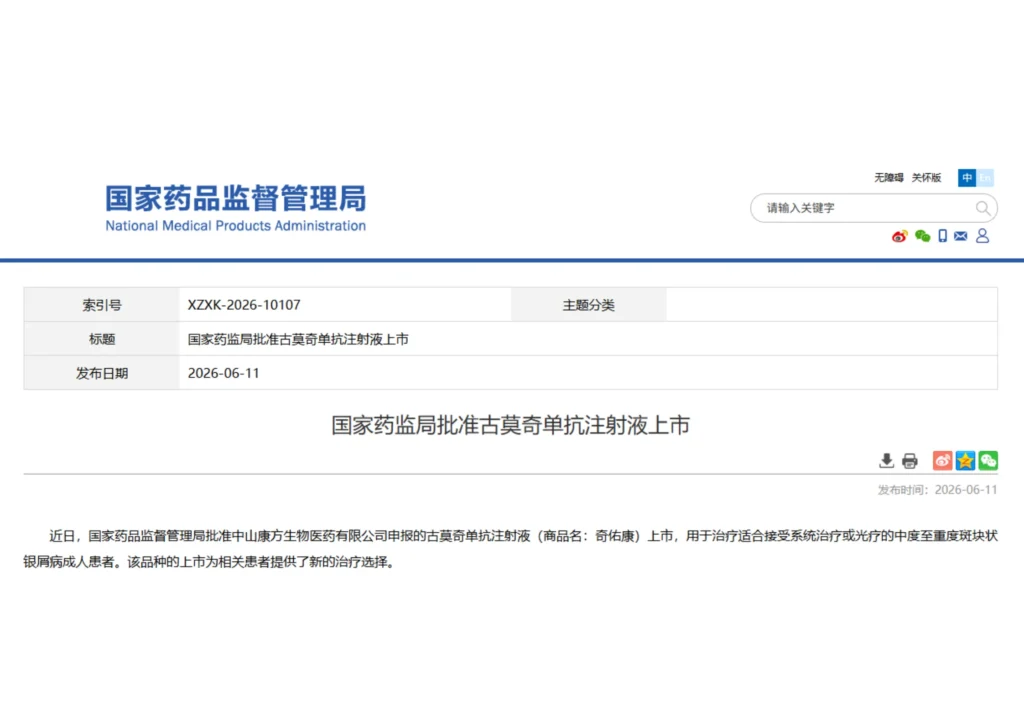Open the user account icon
Screen dimensions: 1024x724
(x=982, y=236)
